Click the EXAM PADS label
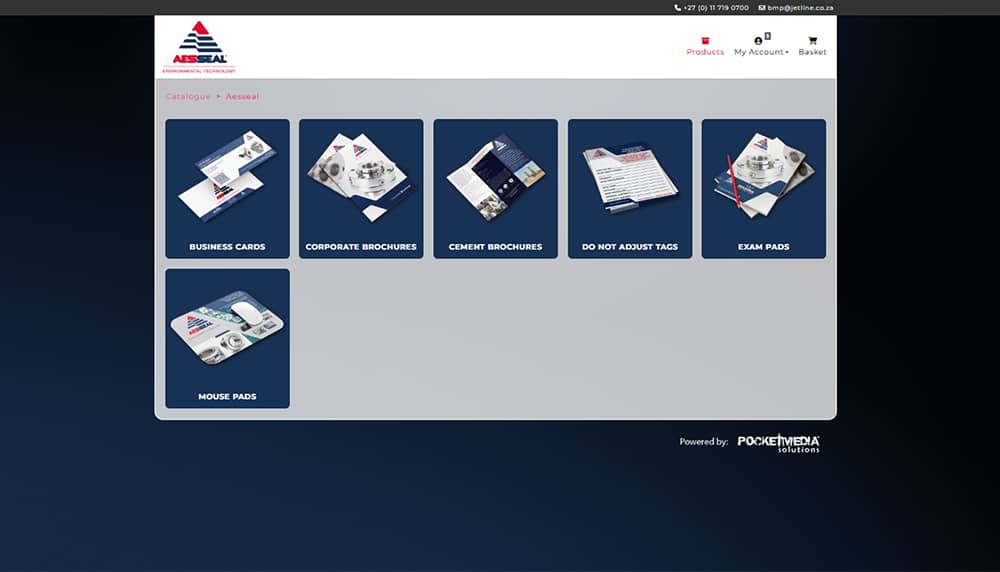1000x572 pixels. point(763,247)
